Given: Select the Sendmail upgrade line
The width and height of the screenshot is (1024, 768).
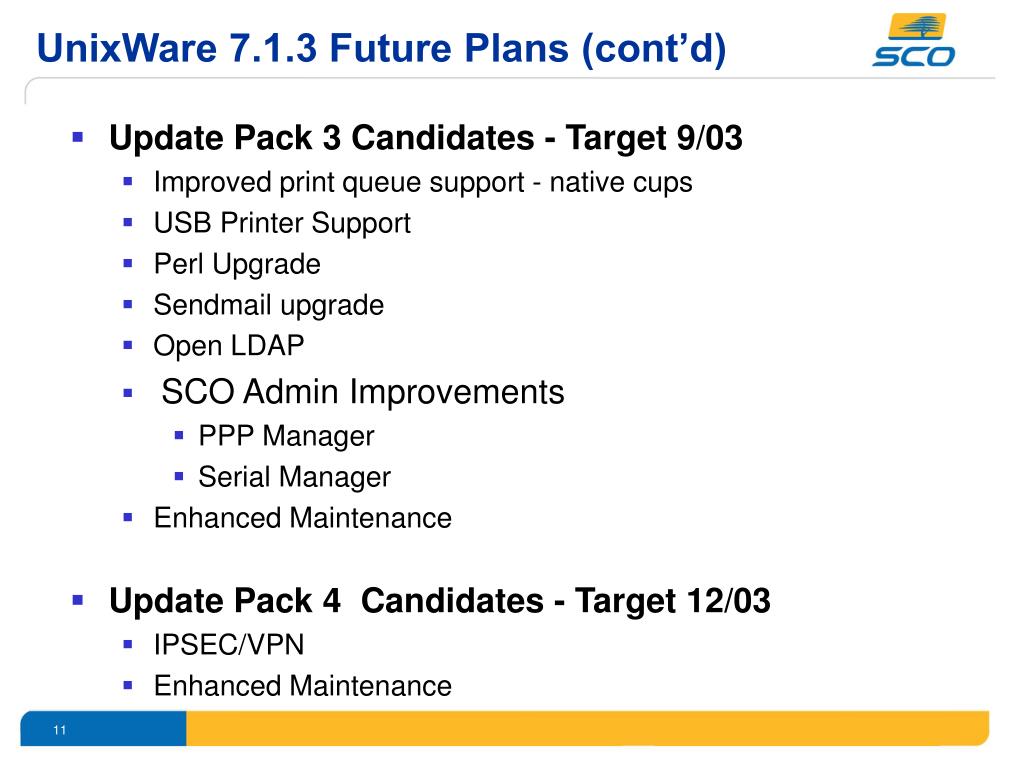Looking at the screenshot, I should point(268,306).
